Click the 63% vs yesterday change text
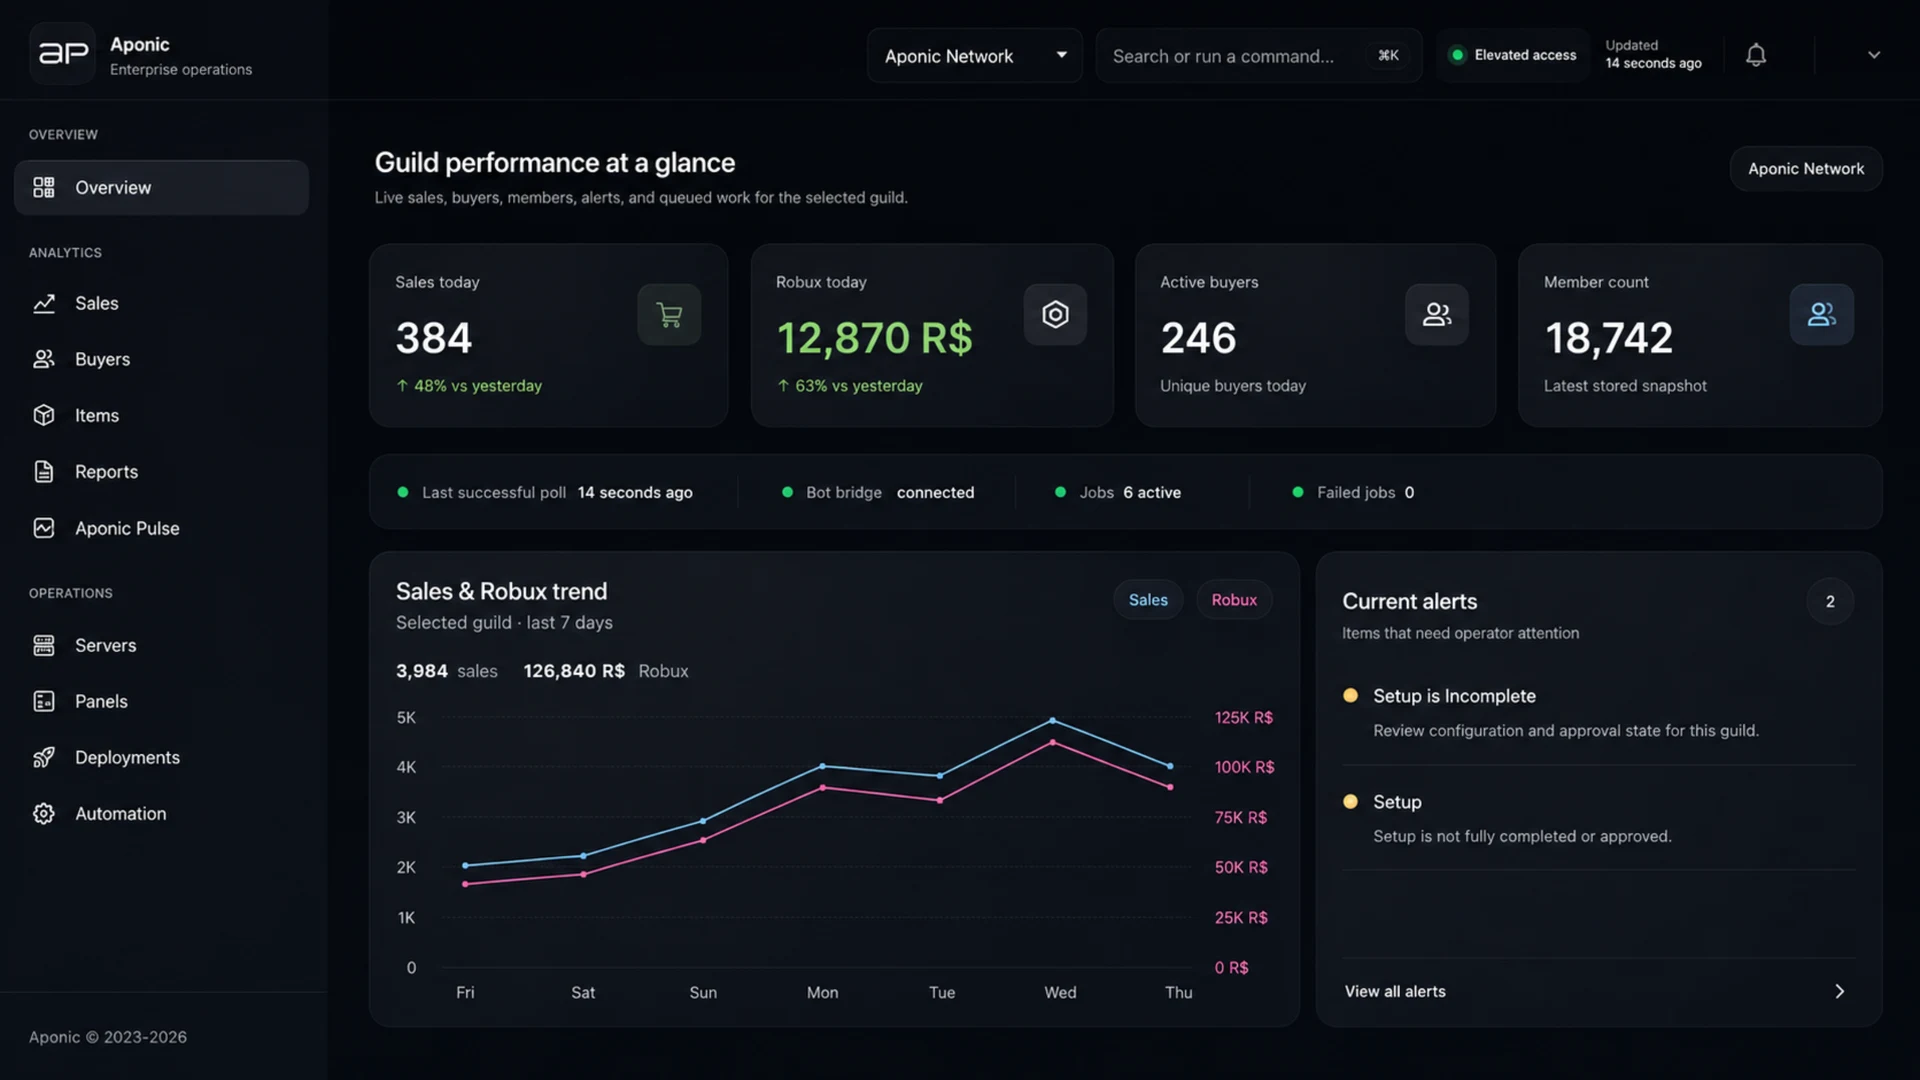The width and height of the screenshot is (1920, 1080). click(850, 386)
